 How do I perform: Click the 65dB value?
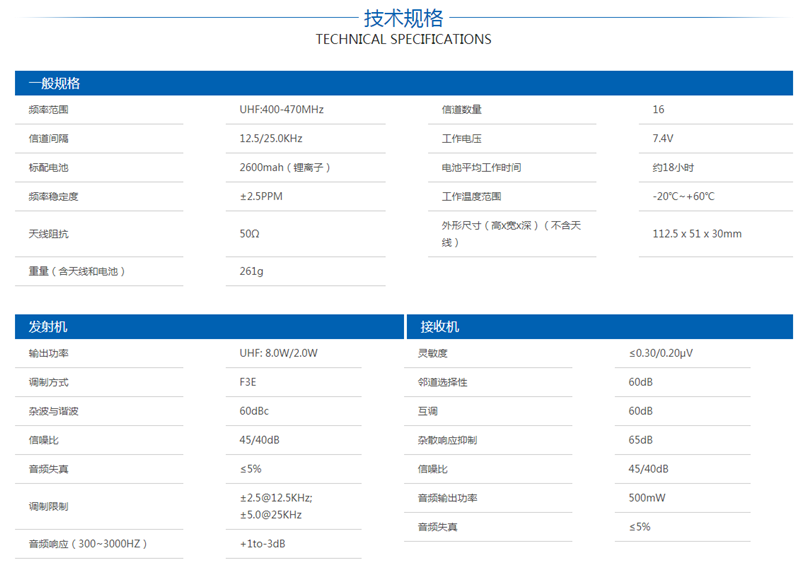(640, 440)
